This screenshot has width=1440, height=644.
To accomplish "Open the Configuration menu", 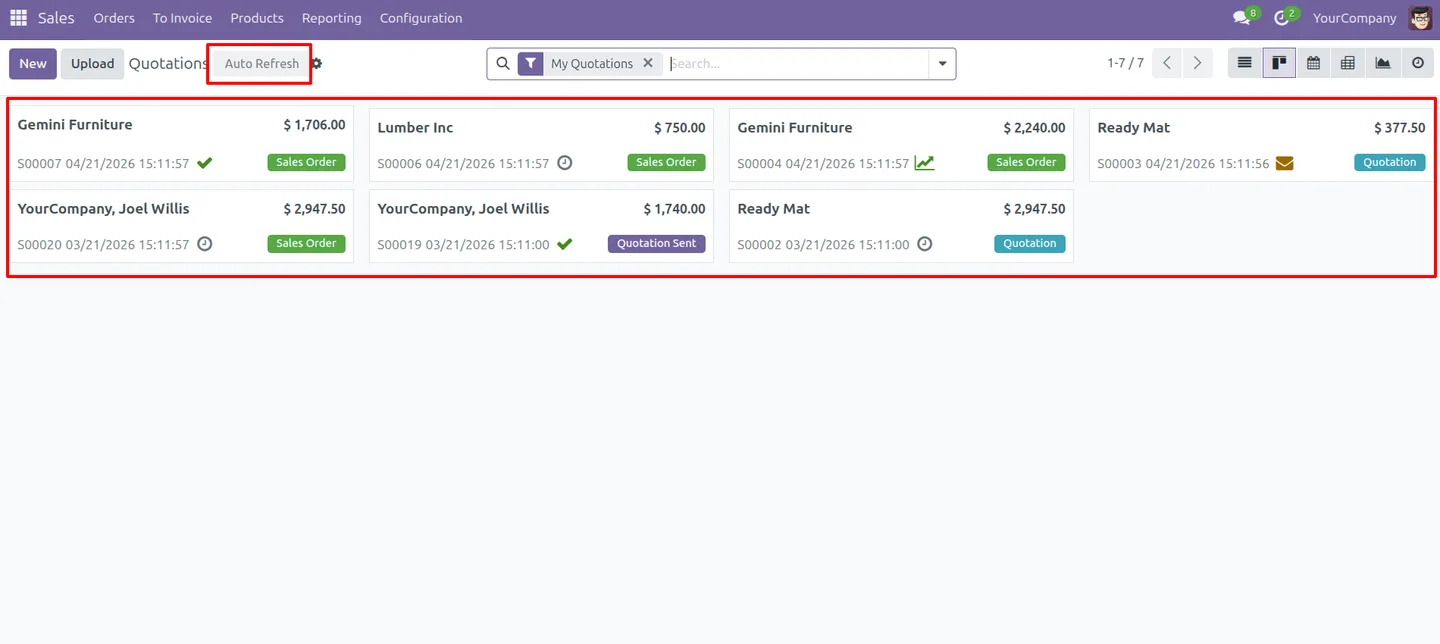I will coord(421,18).
